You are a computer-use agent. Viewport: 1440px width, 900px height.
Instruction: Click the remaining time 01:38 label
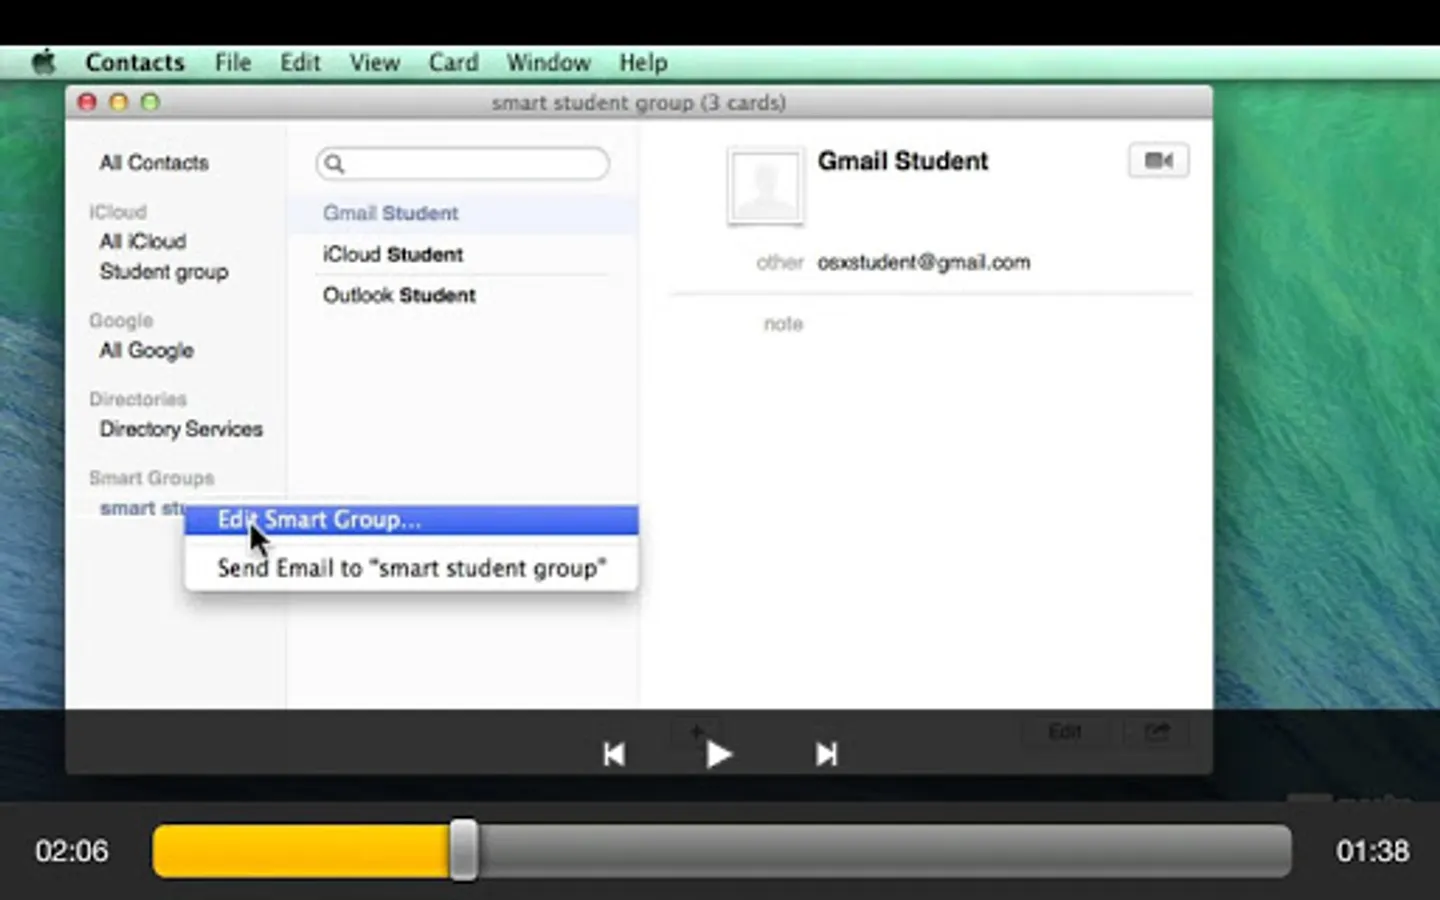click(x=1372, y=851)
